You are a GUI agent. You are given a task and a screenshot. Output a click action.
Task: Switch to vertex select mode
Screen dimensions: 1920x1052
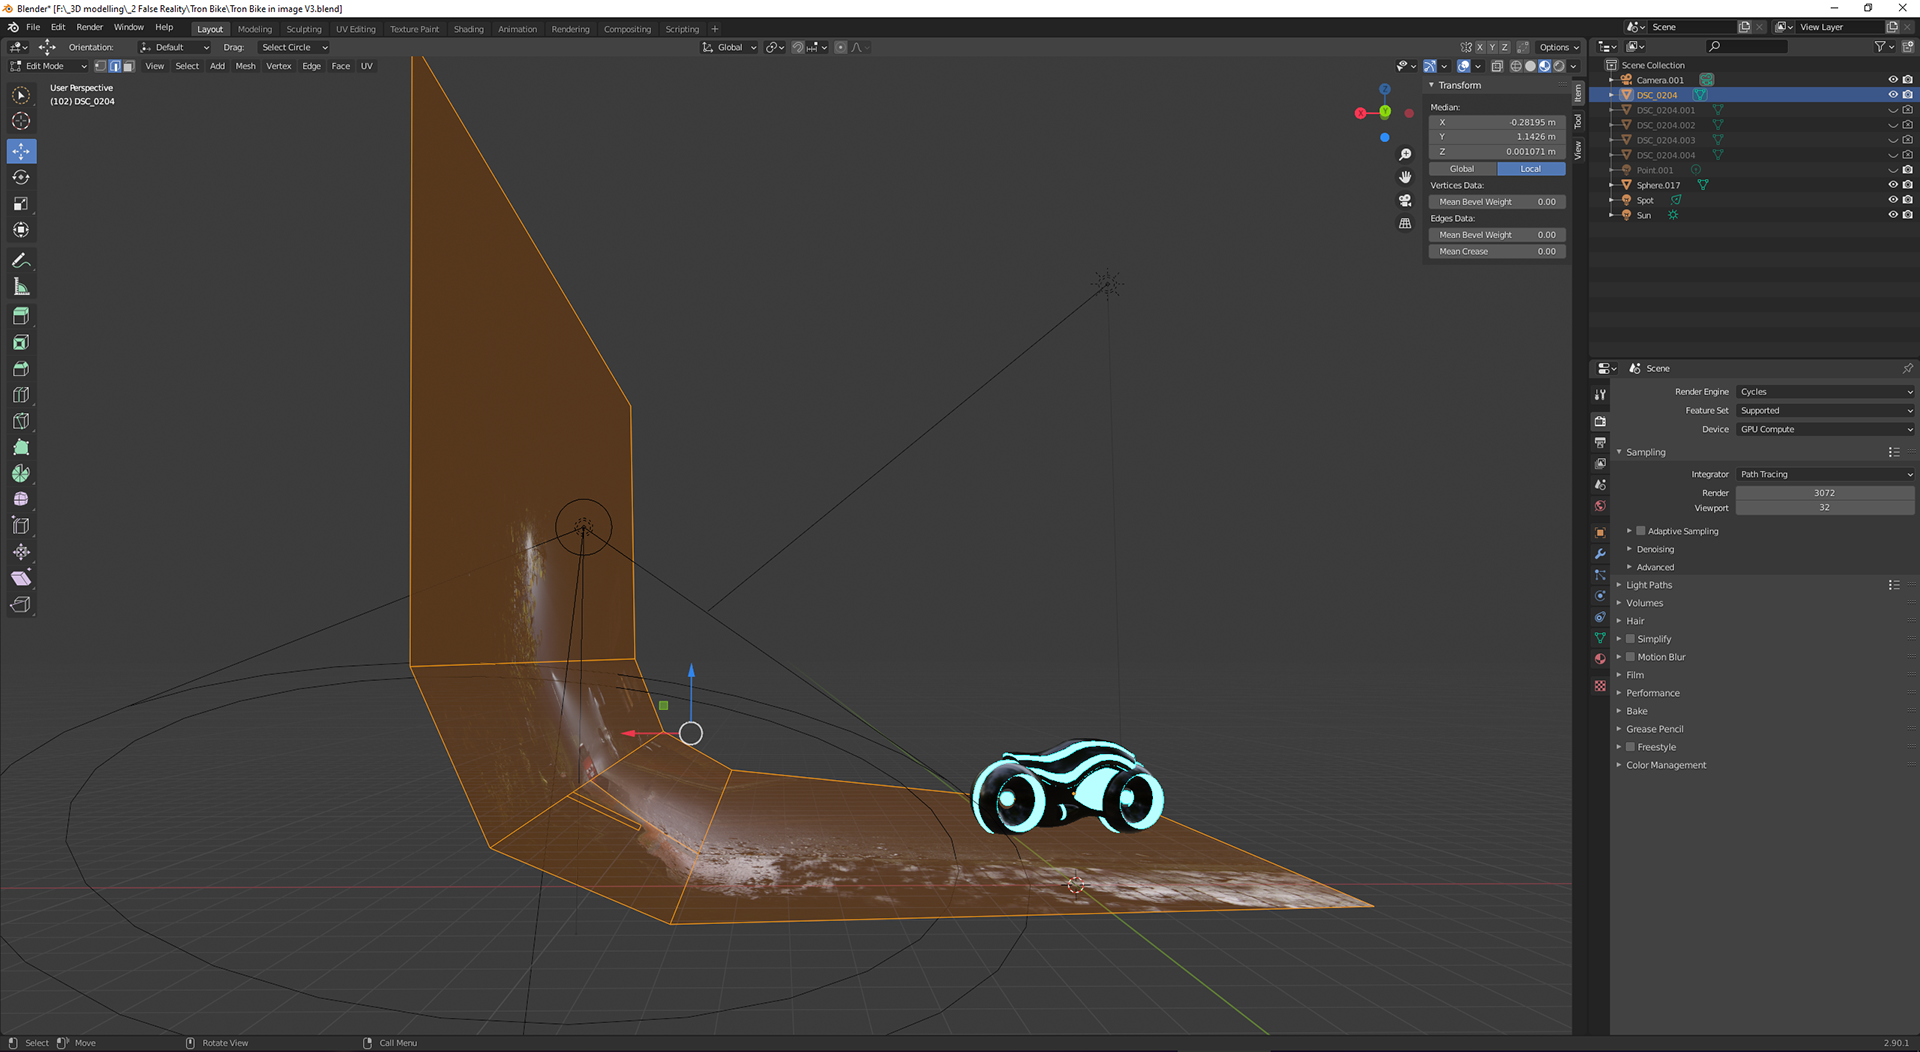point(100,66)
